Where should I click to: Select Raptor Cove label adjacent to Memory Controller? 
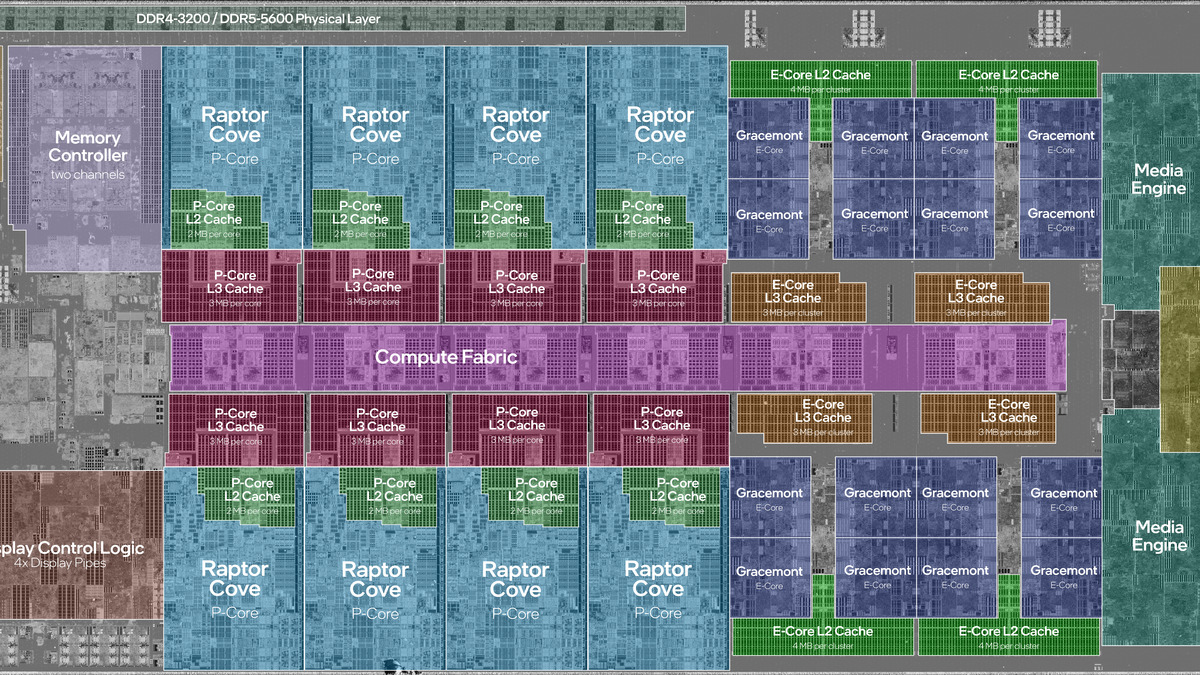pyautogui.click(x=235, y=125)
